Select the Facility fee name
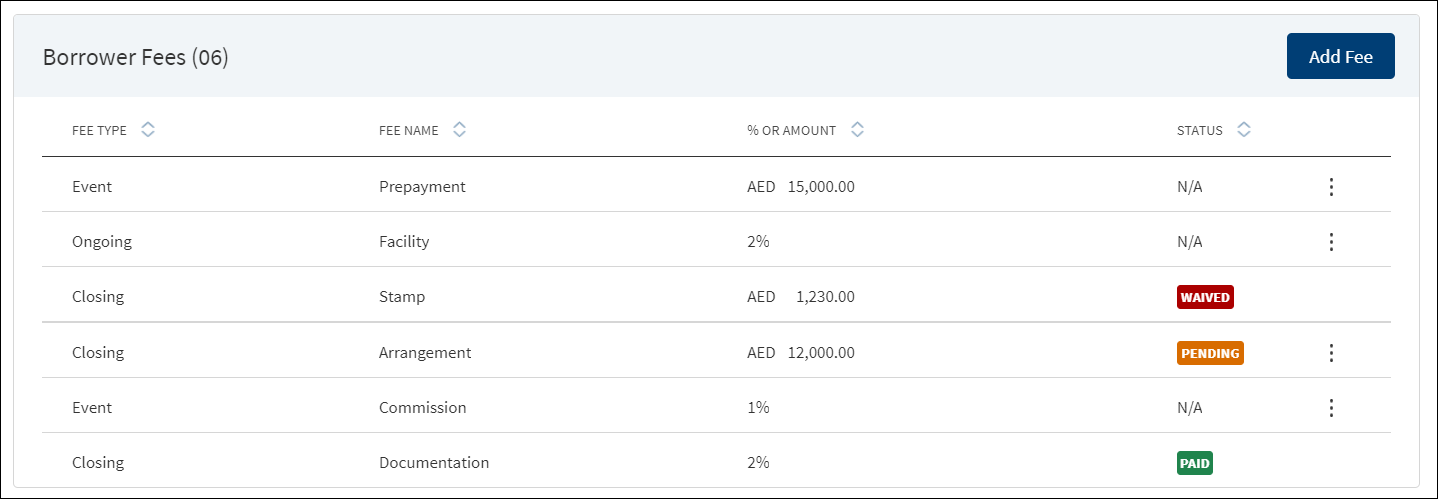This screenshot has height=499, width=1438. 404,242
